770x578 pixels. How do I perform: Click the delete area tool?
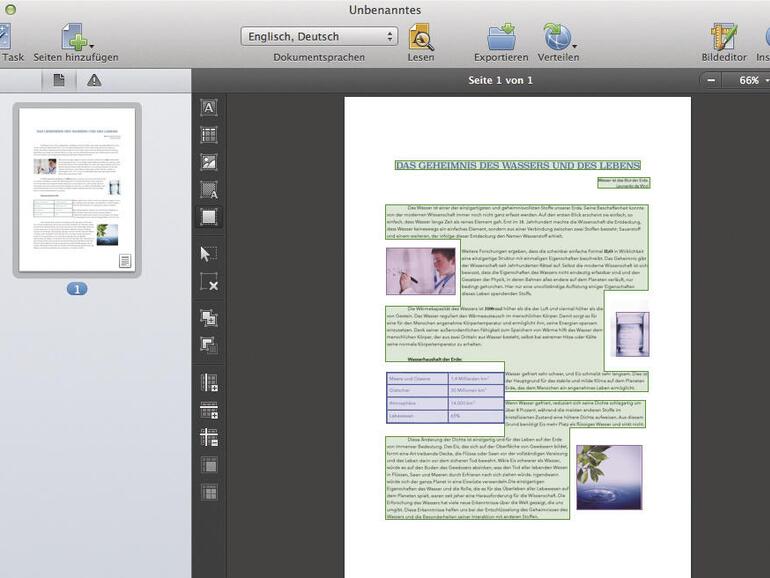[209, 282]
